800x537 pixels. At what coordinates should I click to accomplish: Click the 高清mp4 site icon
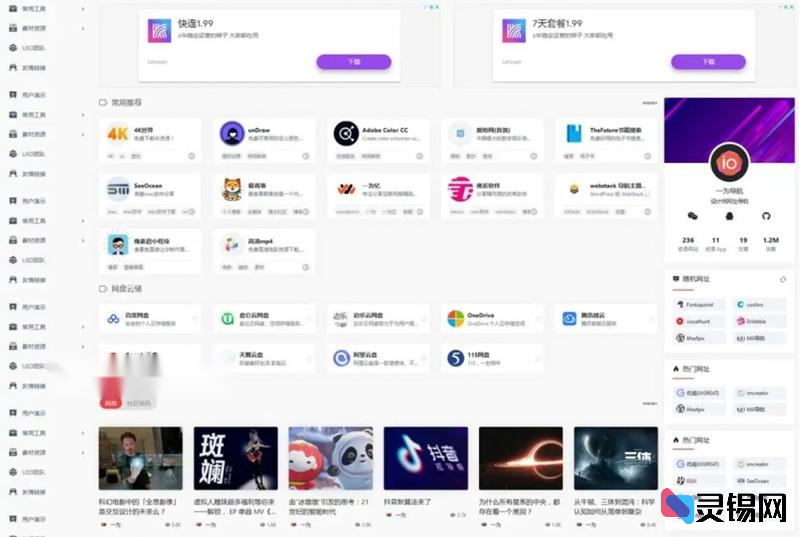(x=232, y=245)
